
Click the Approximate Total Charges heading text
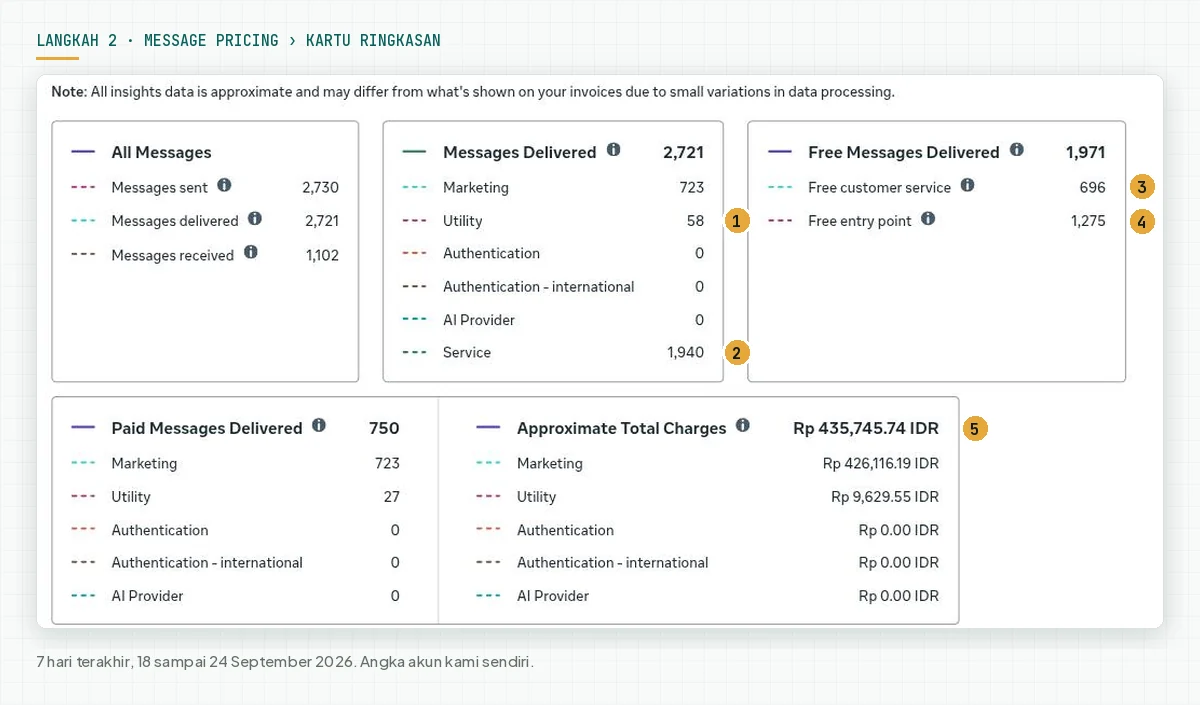(x=621, y=428)
